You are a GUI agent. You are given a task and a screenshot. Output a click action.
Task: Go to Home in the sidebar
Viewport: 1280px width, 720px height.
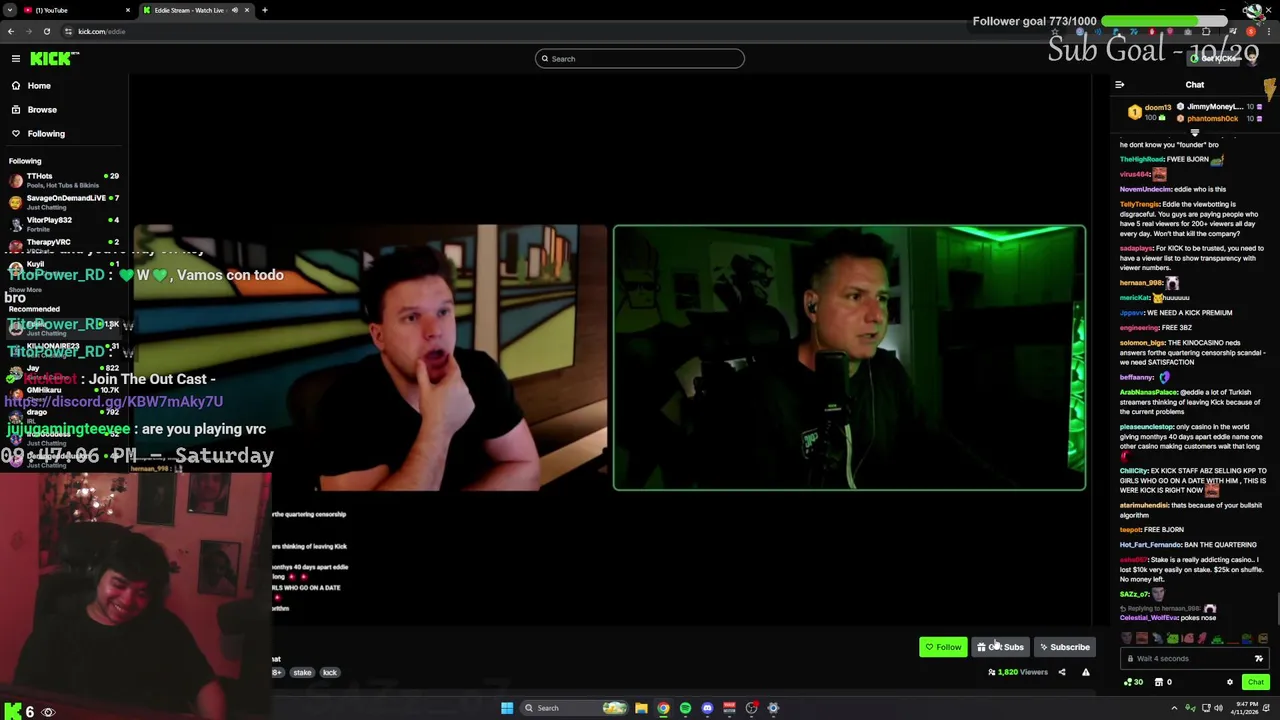coord(39,86)
